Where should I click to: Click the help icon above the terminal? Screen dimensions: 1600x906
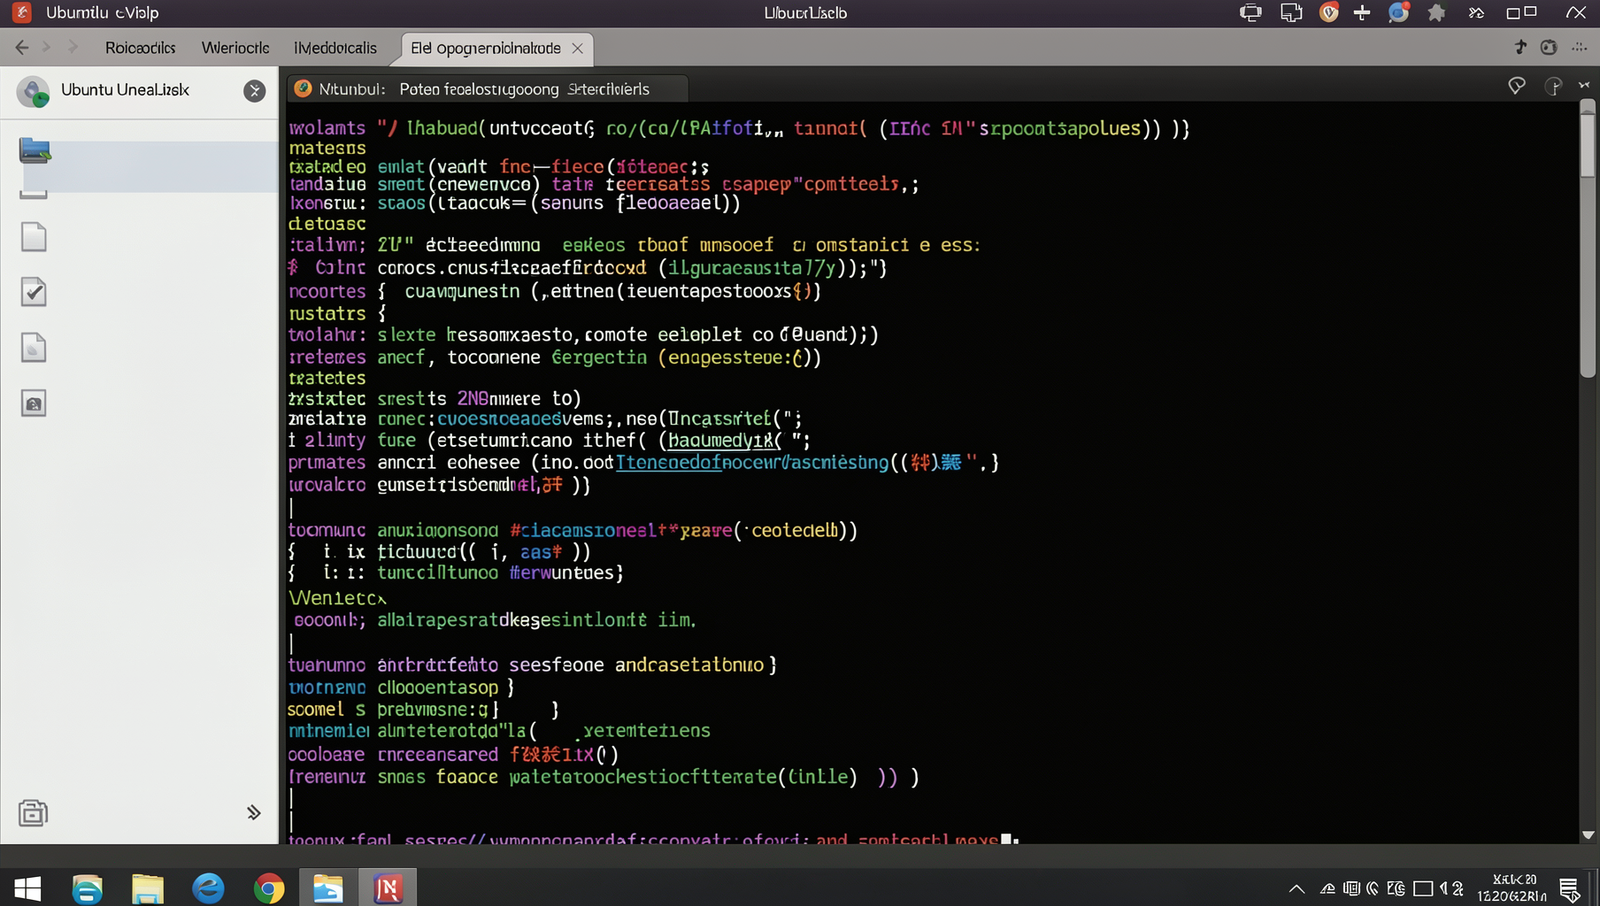click(1553, 86)
